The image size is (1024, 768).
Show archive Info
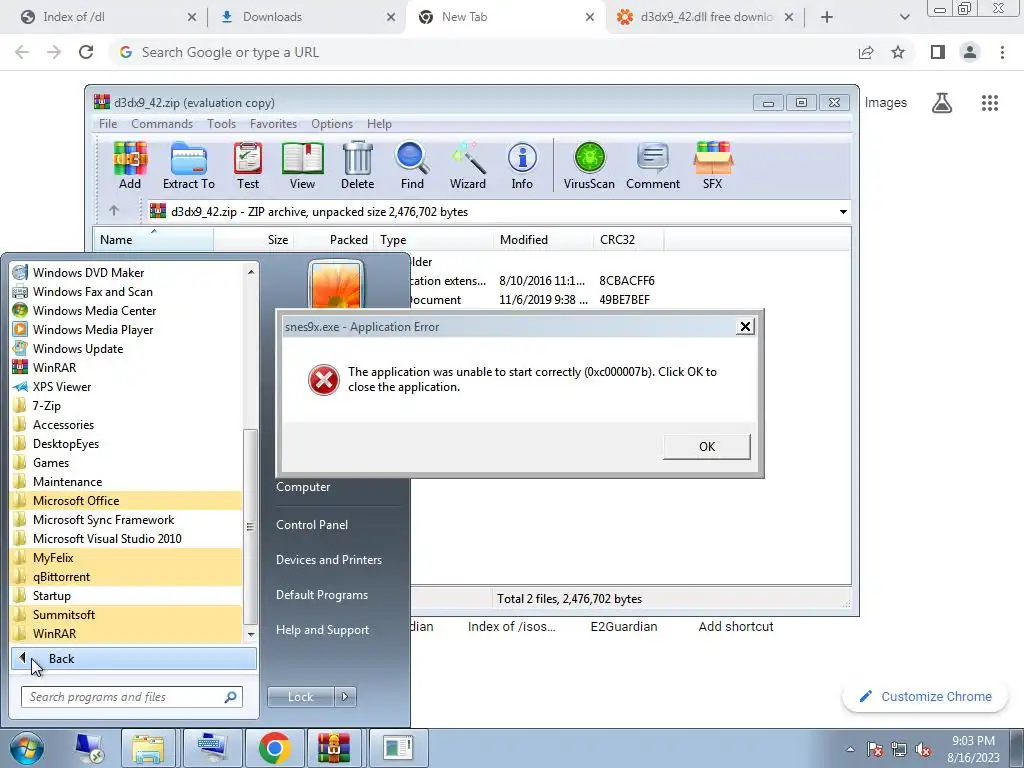[x=522, y=166]
